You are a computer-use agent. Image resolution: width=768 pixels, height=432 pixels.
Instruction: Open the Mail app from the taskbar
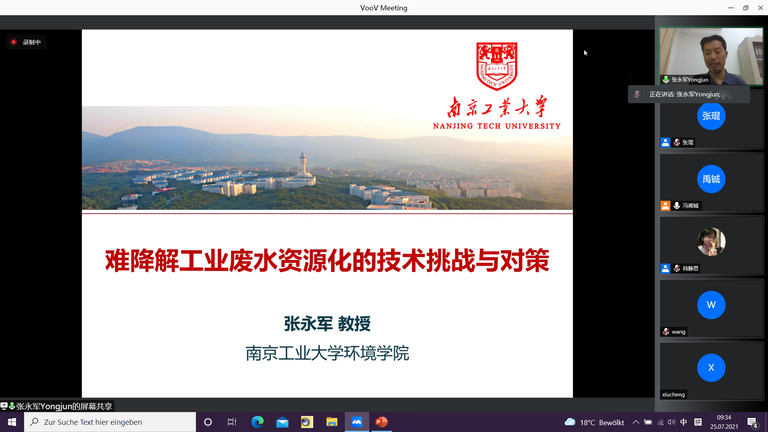282,422
